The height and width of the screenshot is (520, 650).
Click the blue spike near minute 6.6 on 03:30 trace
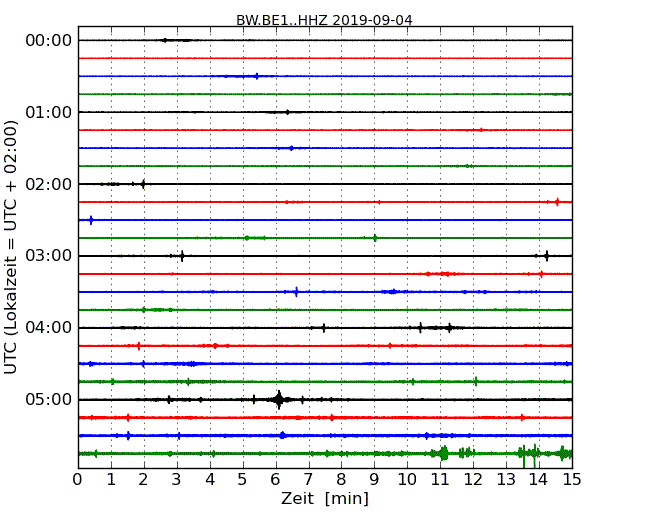pyautogui.click(x=296, y=292)
